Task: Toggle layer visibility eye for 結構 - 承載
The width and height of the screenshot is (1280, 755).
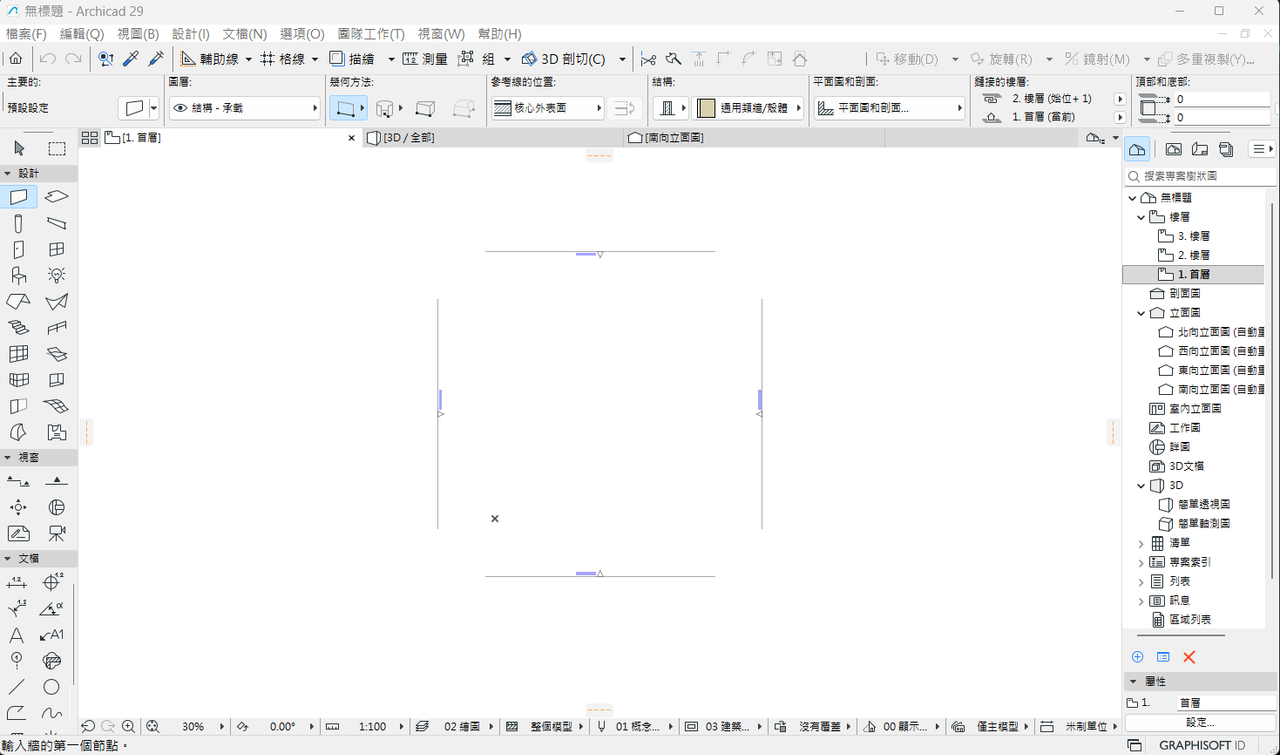Action: coord(181,108)
